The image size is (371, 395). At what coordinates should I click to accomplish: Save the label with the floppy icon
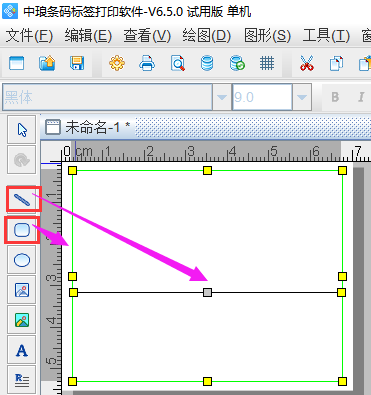[x=77, y=63]
